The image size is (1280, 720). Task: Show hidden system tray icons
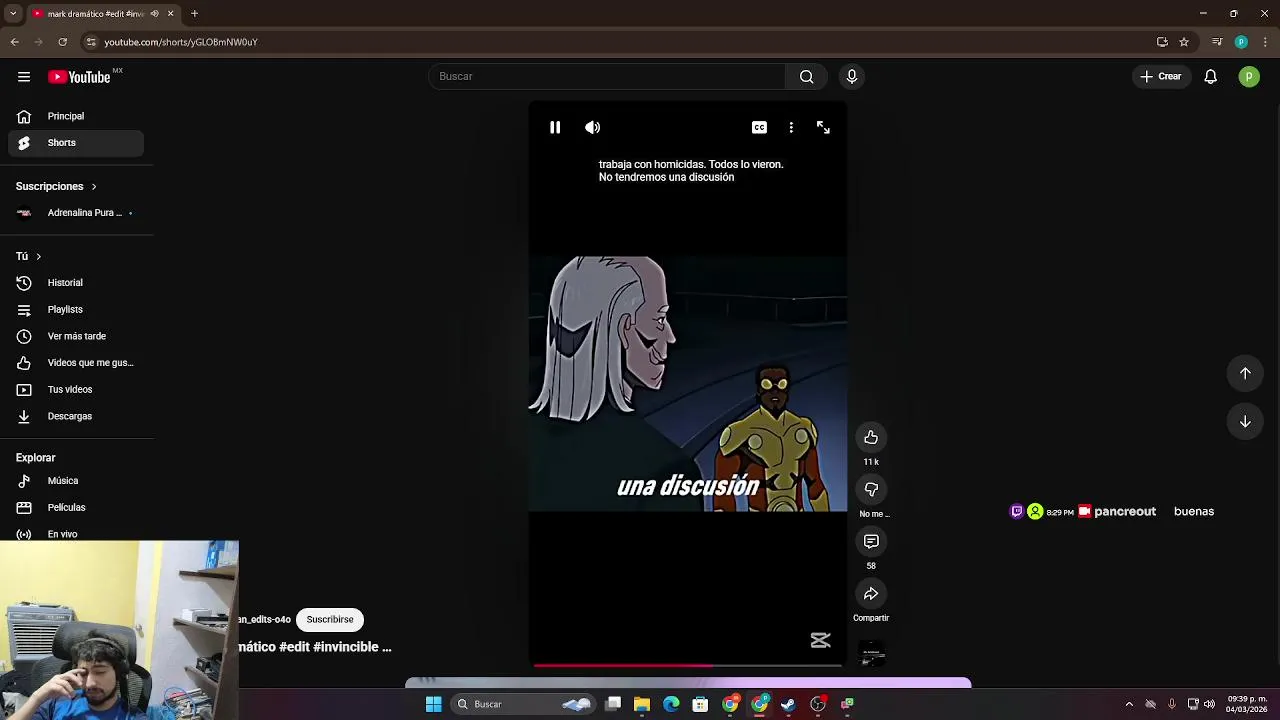[1129, 704]
